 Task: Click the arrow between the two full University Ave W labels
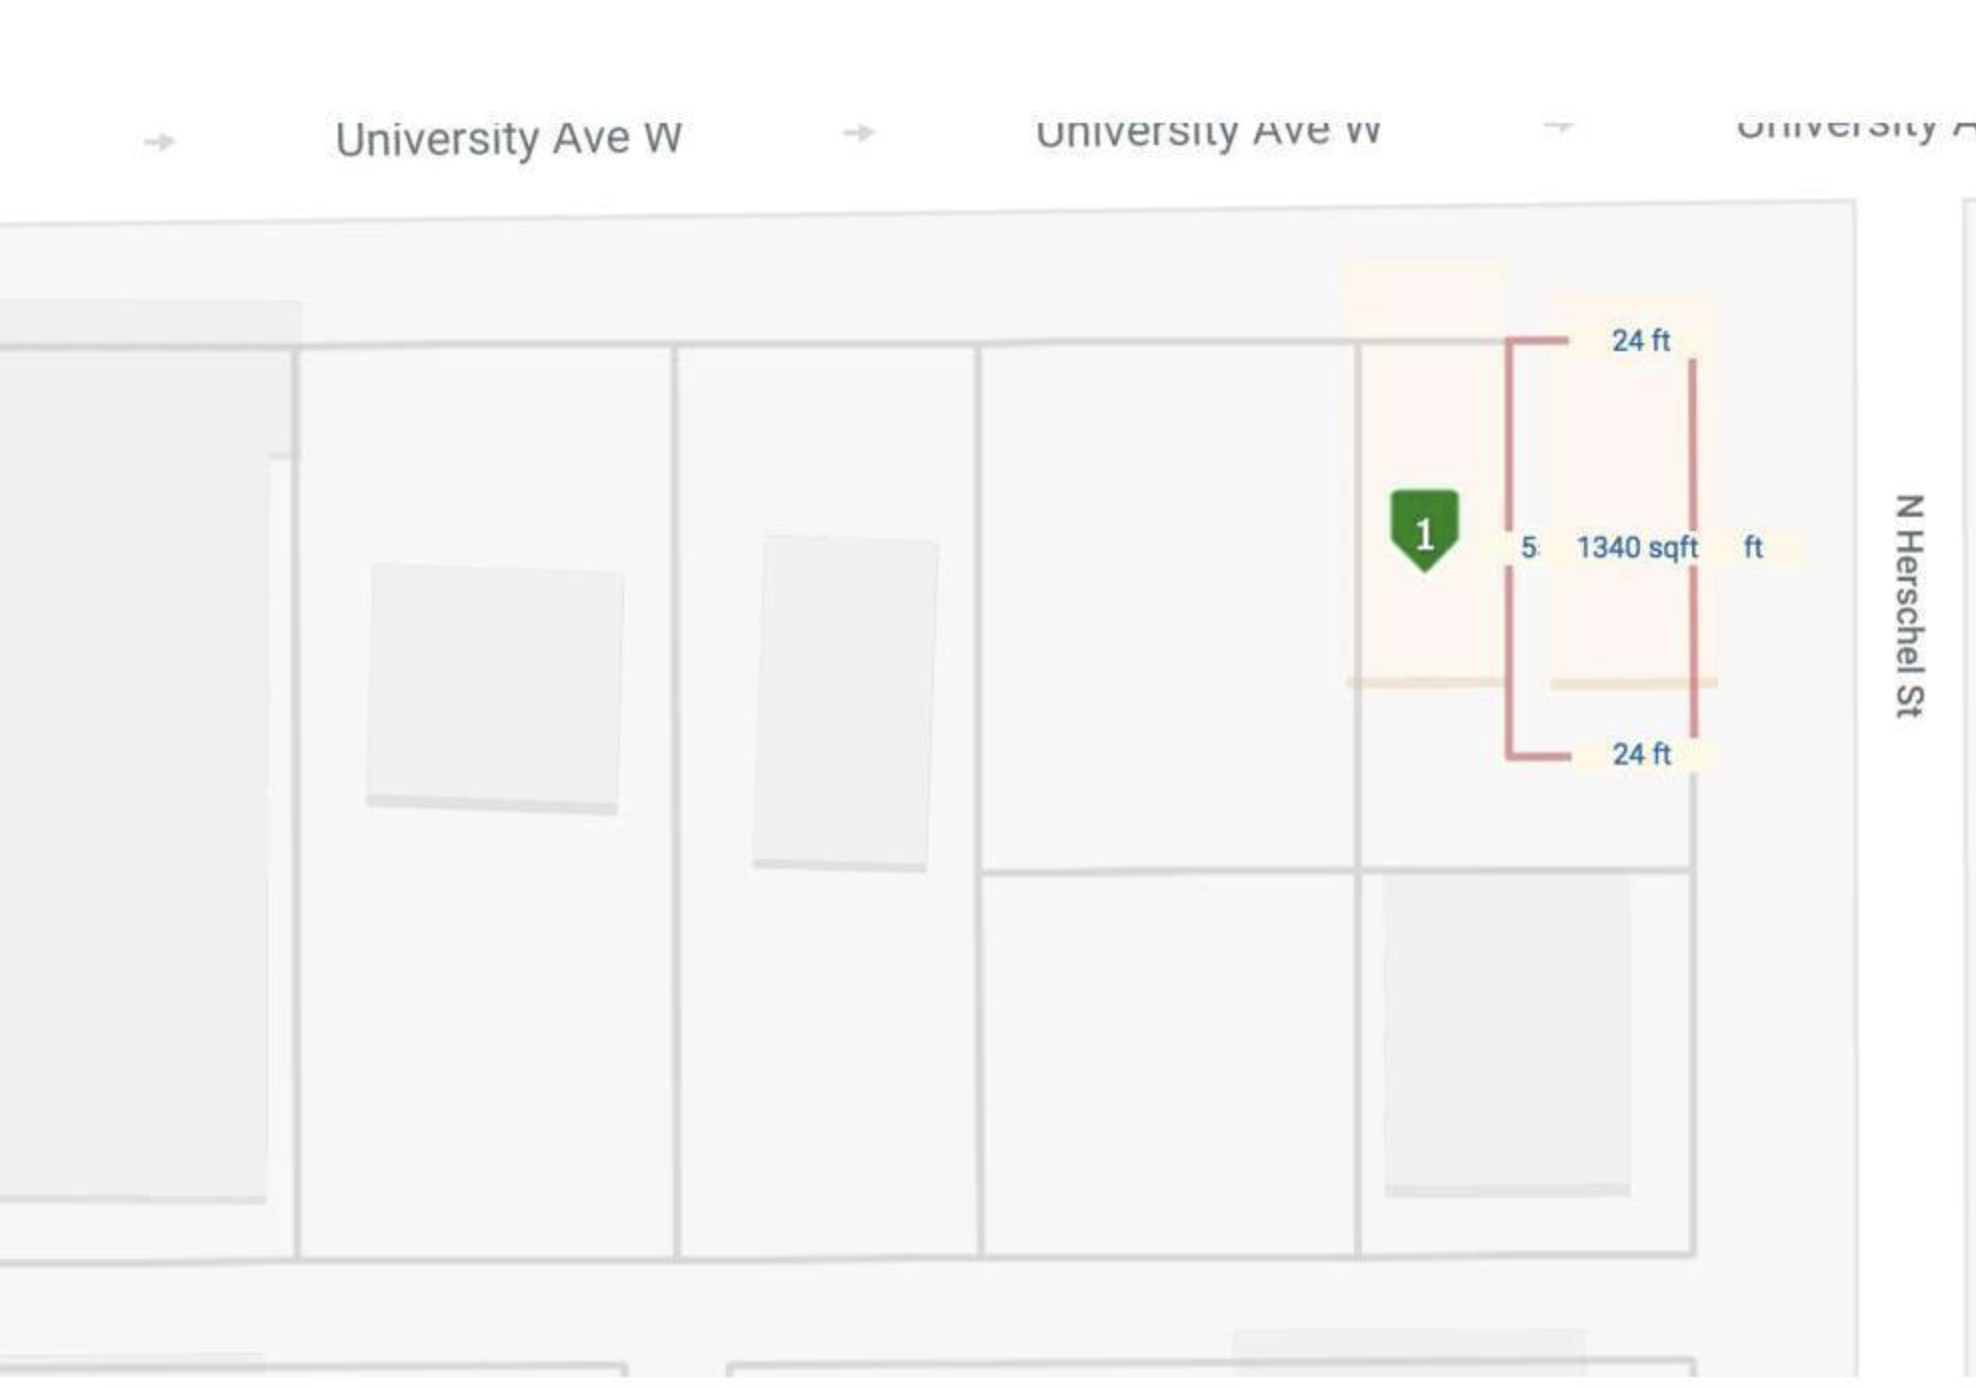[858, 132]
